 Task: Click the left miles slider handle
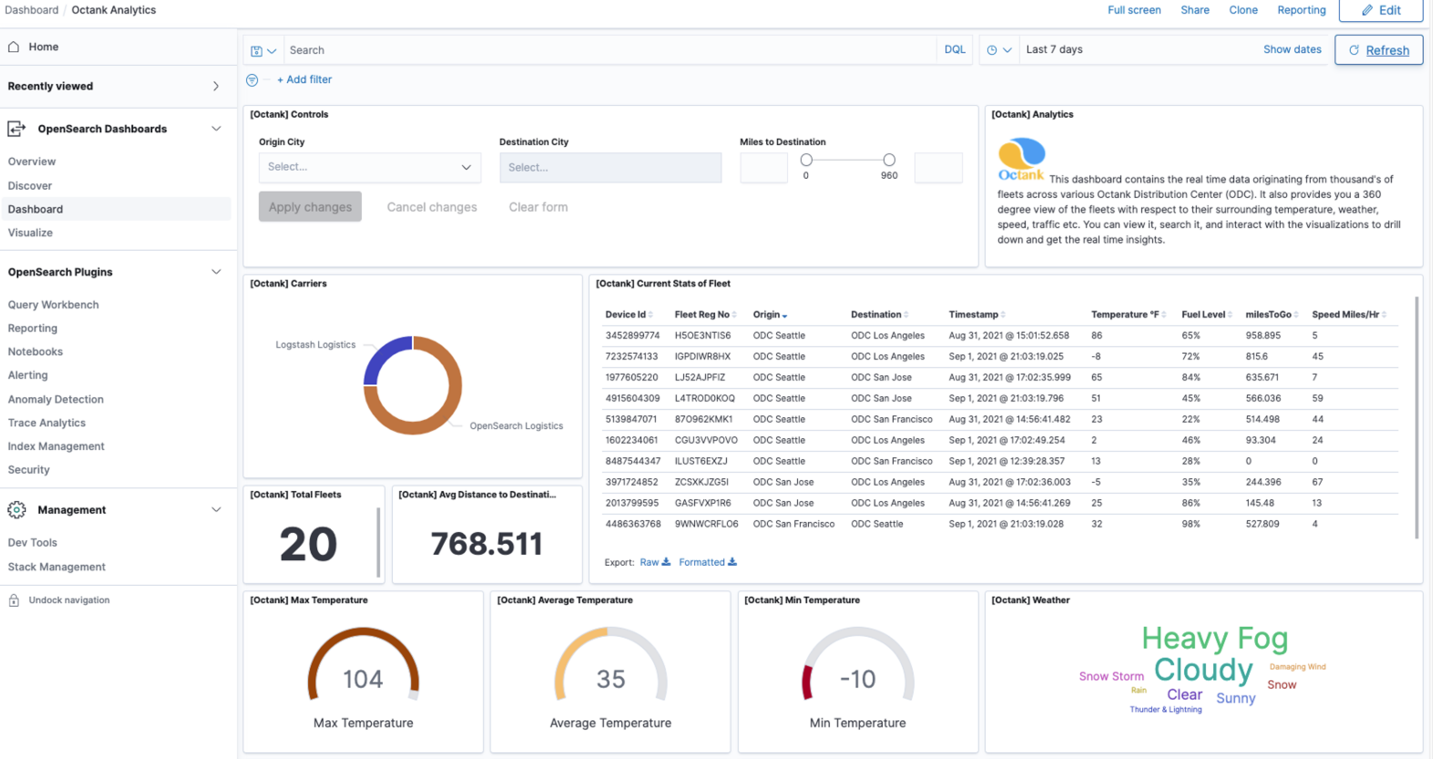pos(806,160)
